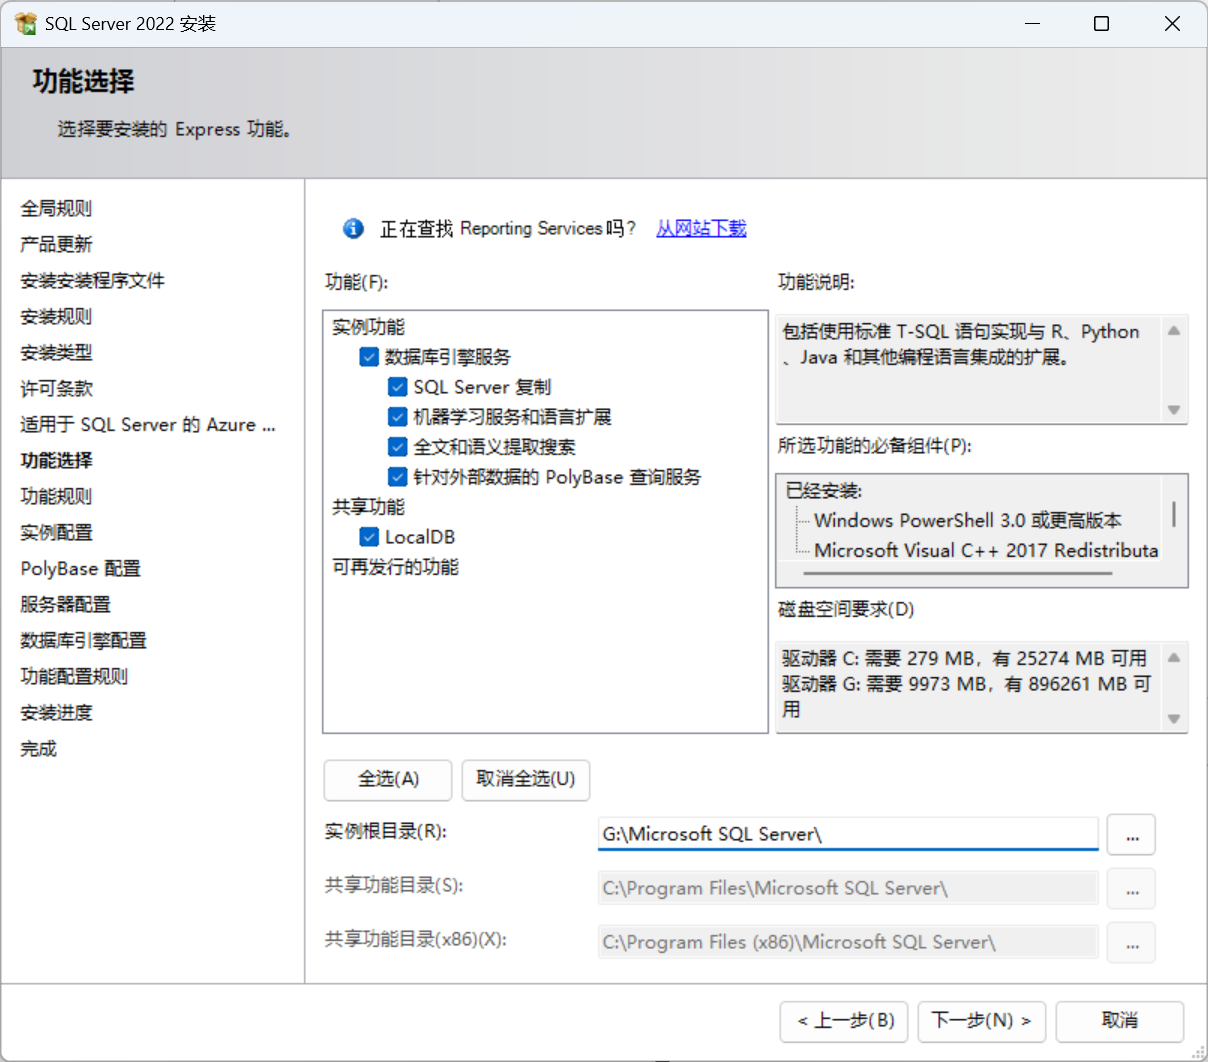This screenshot has width=1208, height=1062.
Task: Click the horizontal scrollbar in 必备组件 list
Action: 960,574
